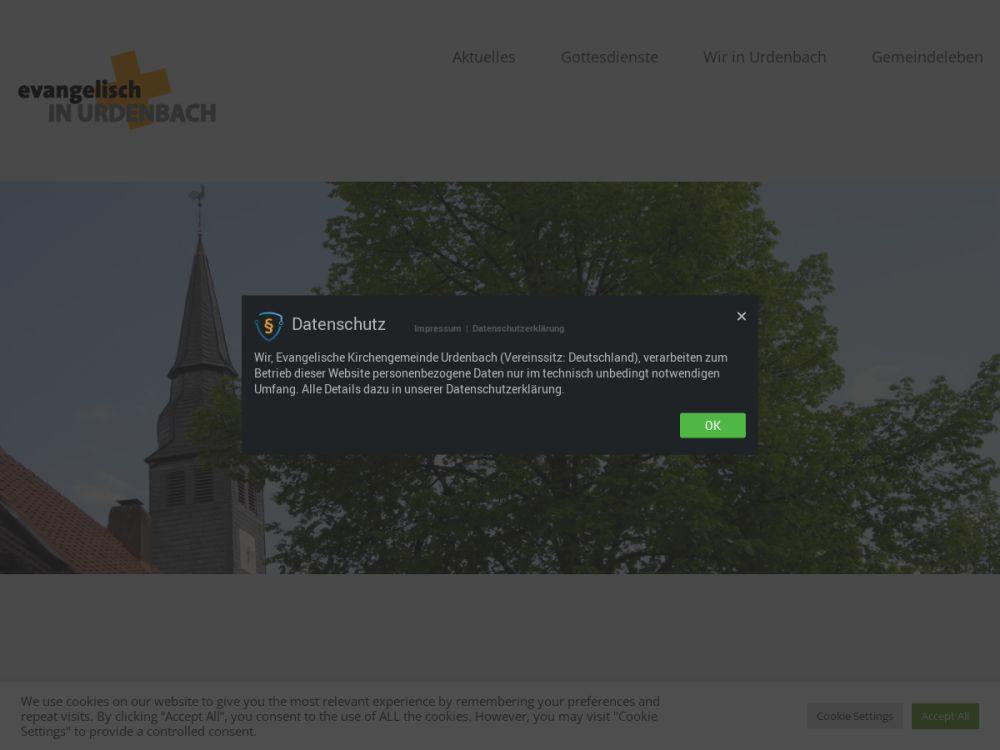Click the Datenschutz dialog heading
The height and width of the screenshot is (750, 1000).
(338, 324)
